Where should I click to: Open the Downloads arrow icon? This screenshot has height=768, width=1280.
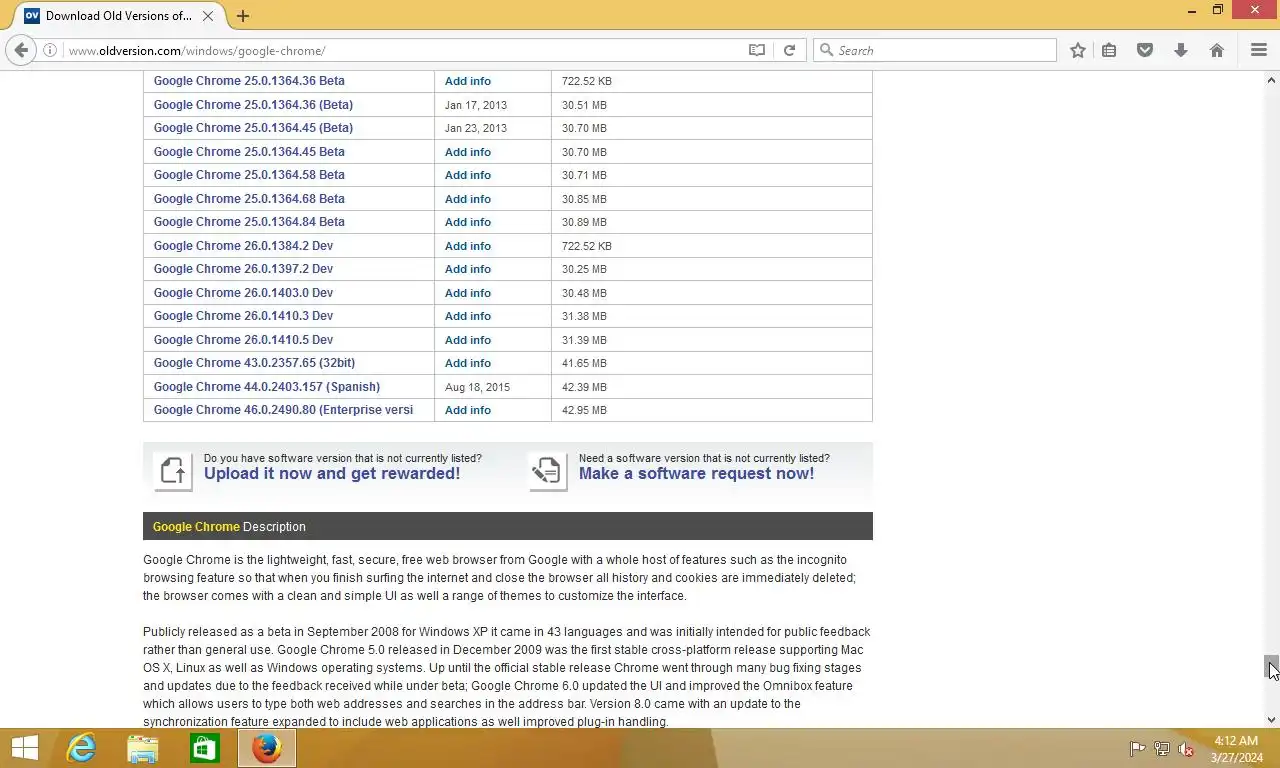tap(1181, 50)
